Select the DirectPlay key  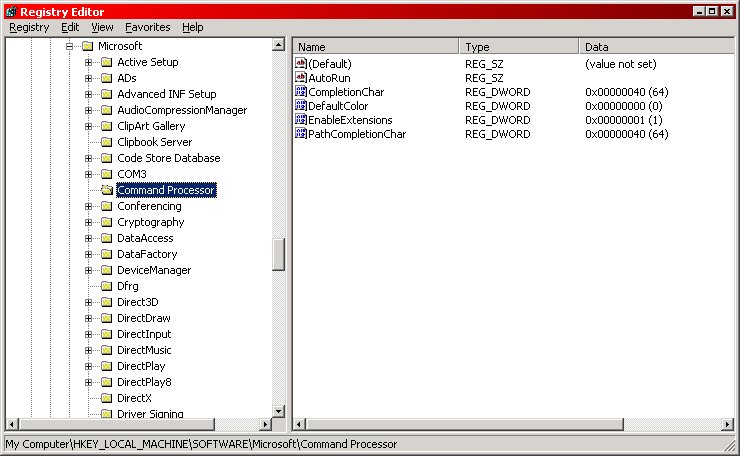coord(141,366)
